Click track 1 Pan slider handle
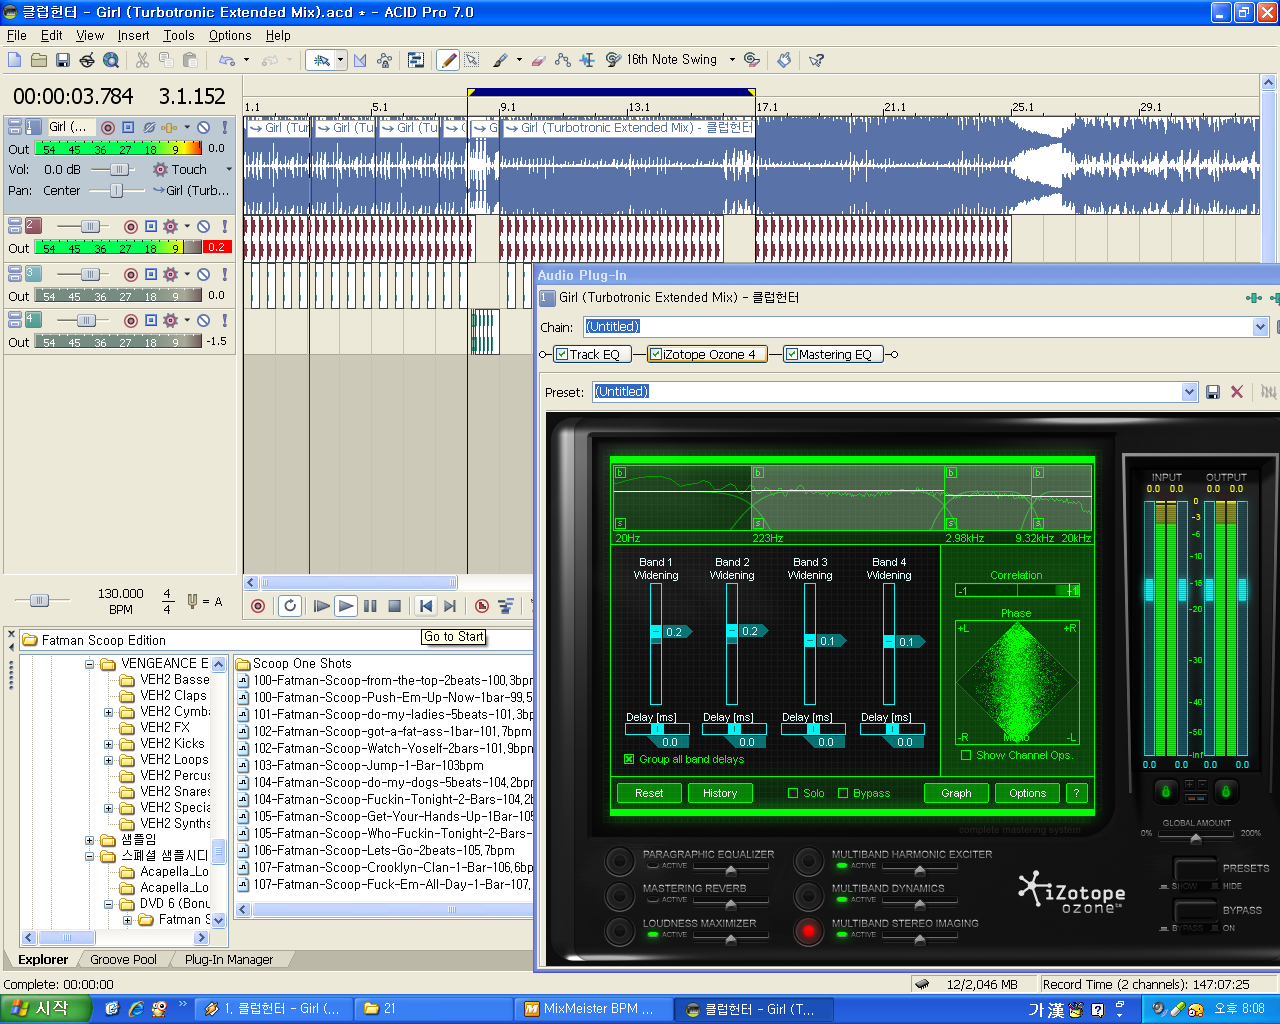 pos(116,190)
